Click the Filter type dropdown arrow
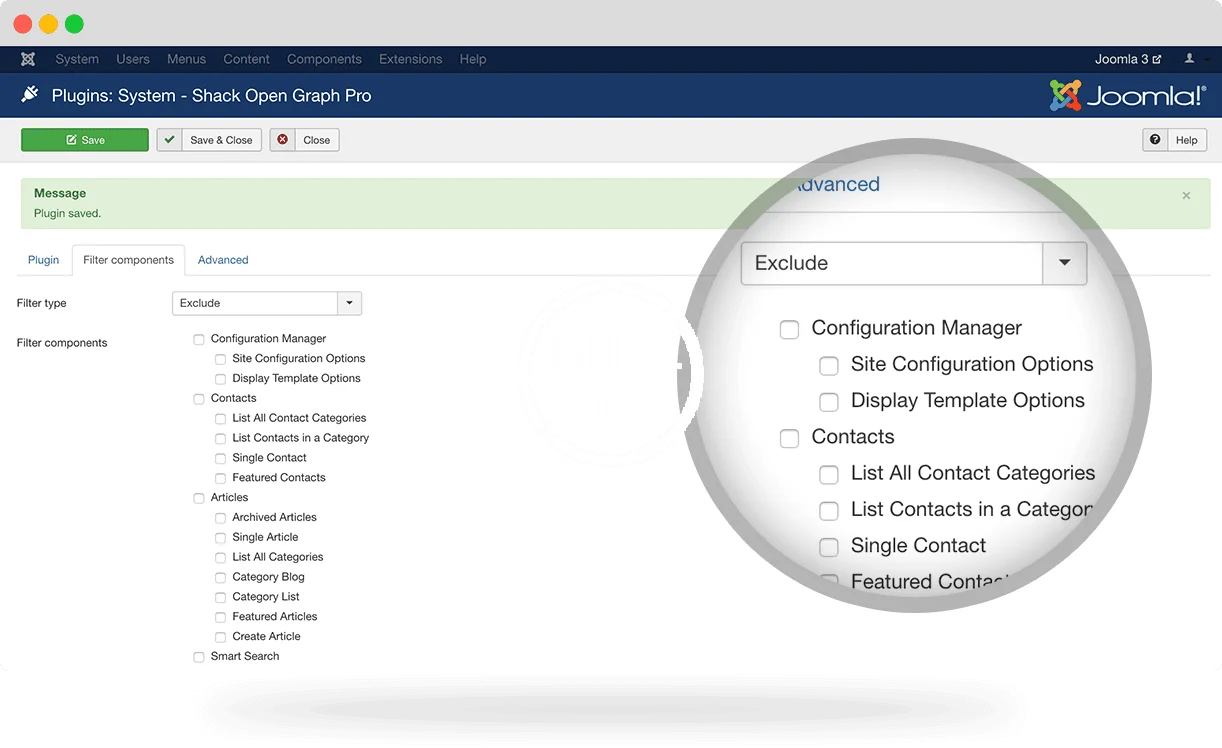Viewport: 1222px width, 748px height. [350, 303]
